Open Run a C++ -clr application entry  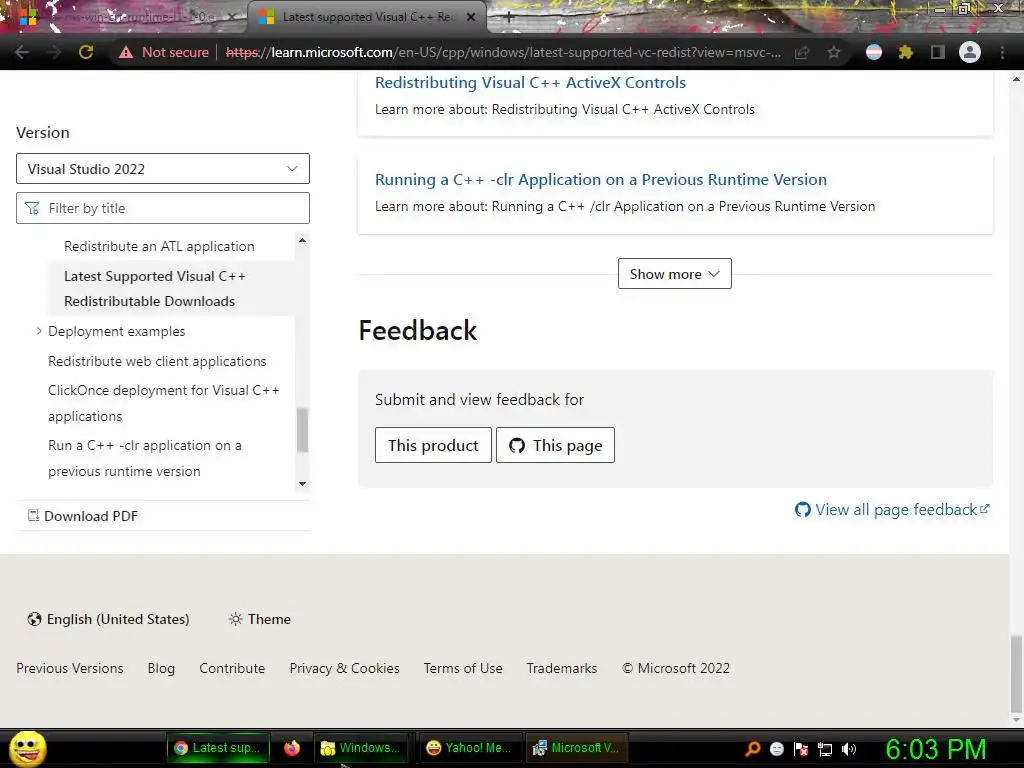[x=144, y=458]
